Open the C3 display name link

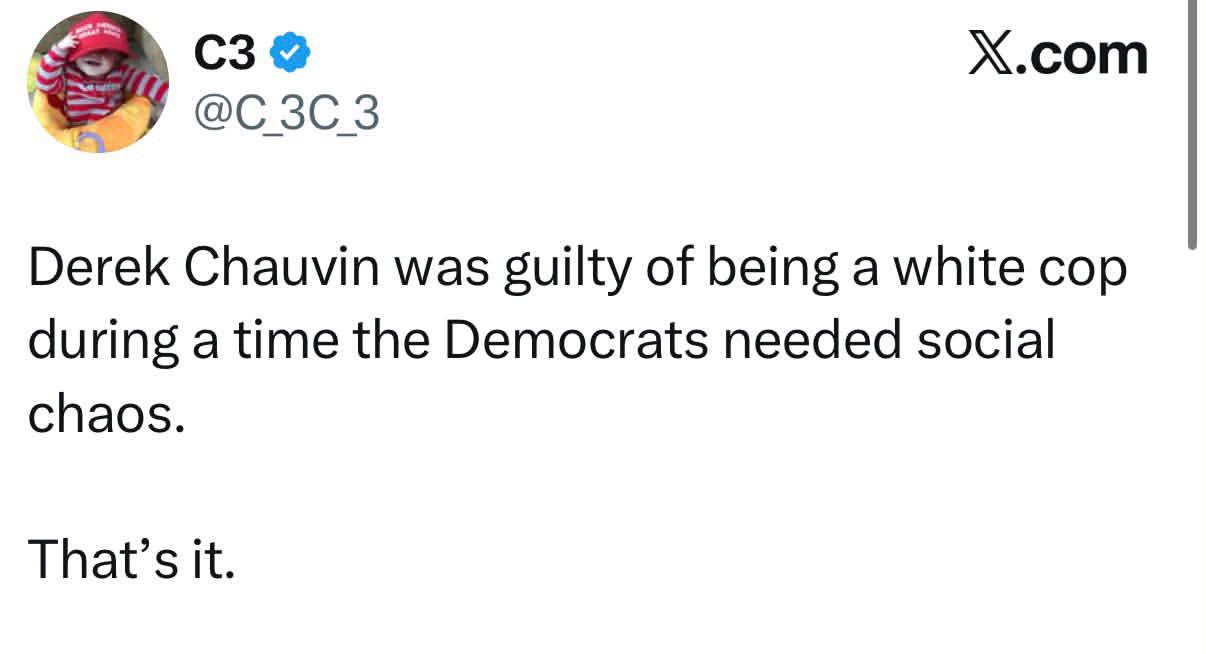[226, 55]
